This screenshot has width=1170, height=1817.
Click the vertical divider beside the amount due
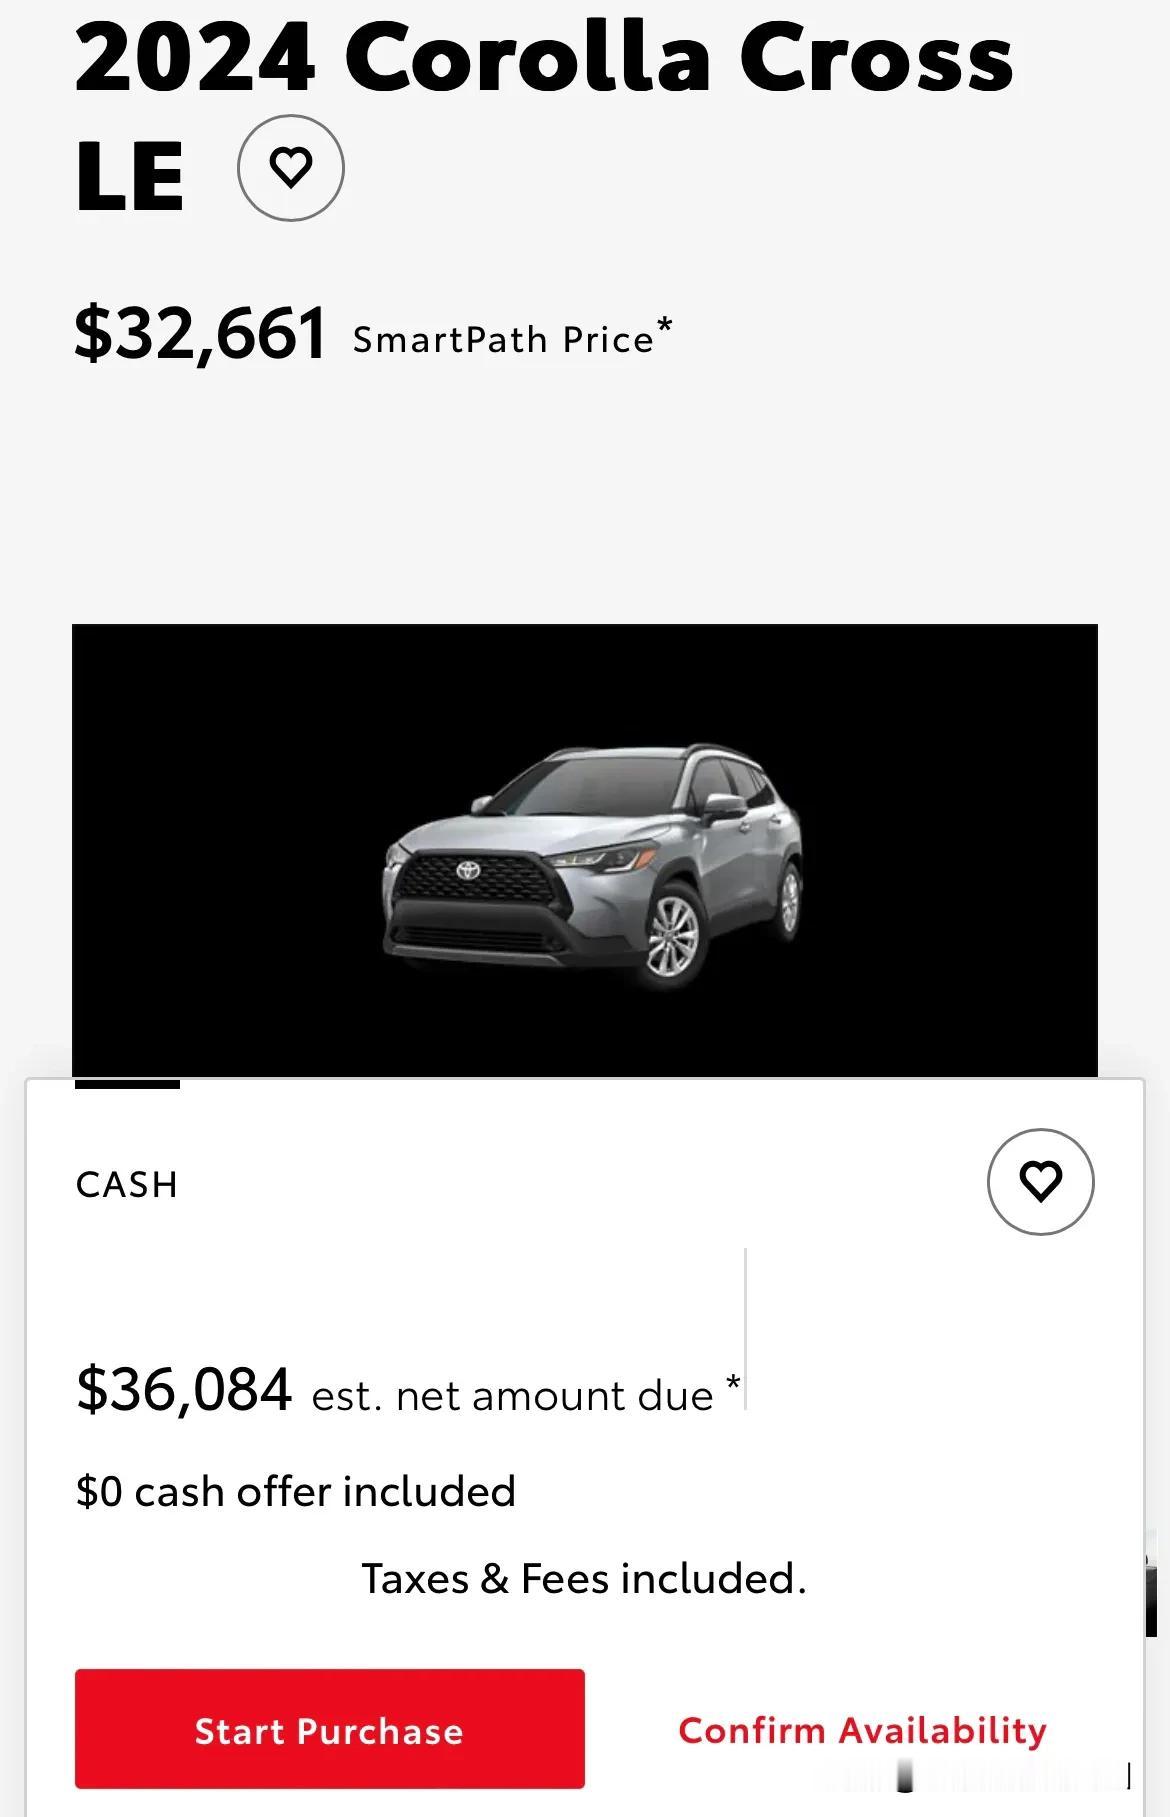click(746, 1329)
